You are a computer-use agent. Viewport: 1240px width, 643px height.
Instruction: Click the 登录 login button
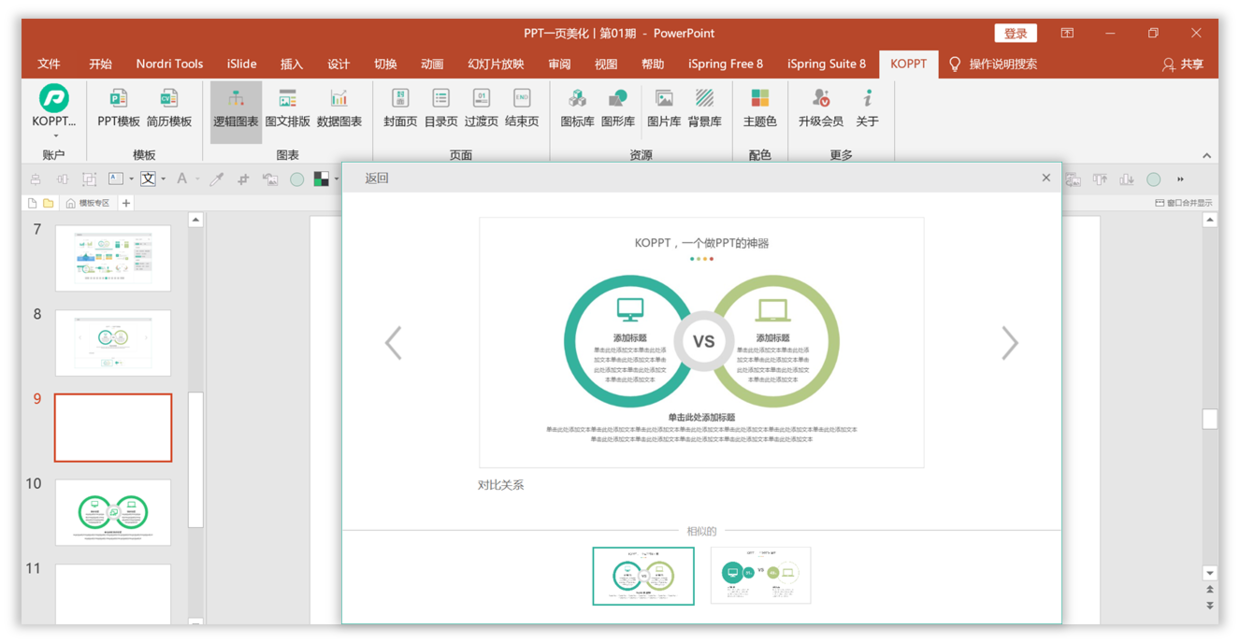1015,33
